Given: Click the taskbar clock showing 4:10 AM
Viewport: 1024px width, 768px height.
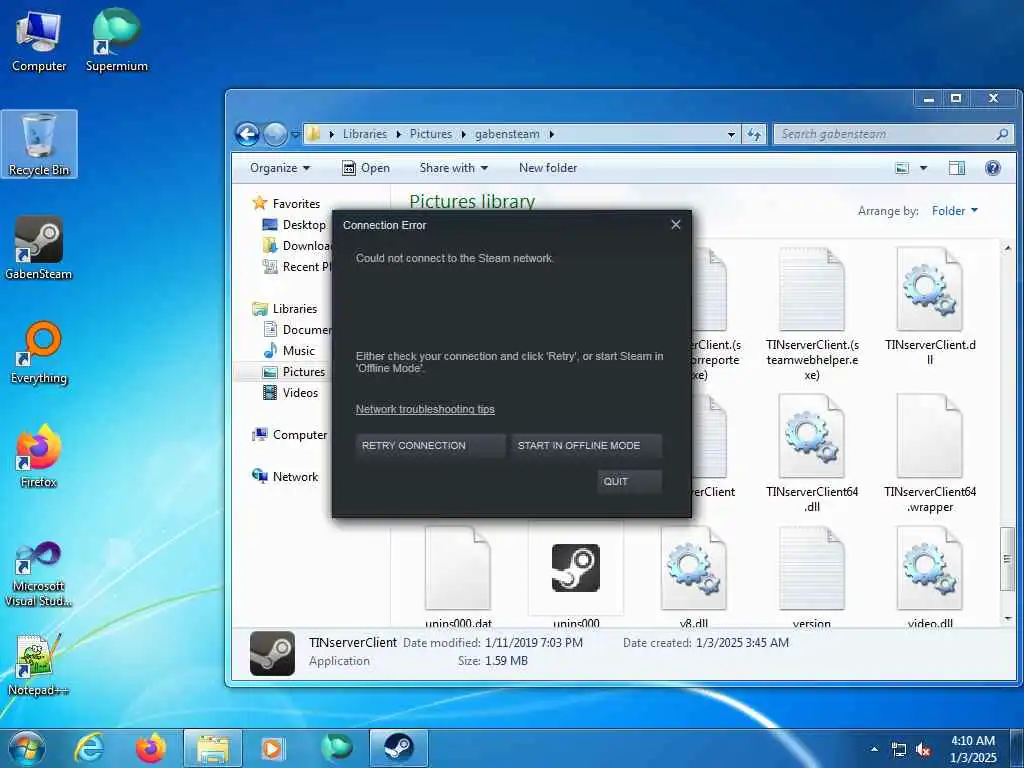Looking at the screenshot, I should [x=973, y=749].
